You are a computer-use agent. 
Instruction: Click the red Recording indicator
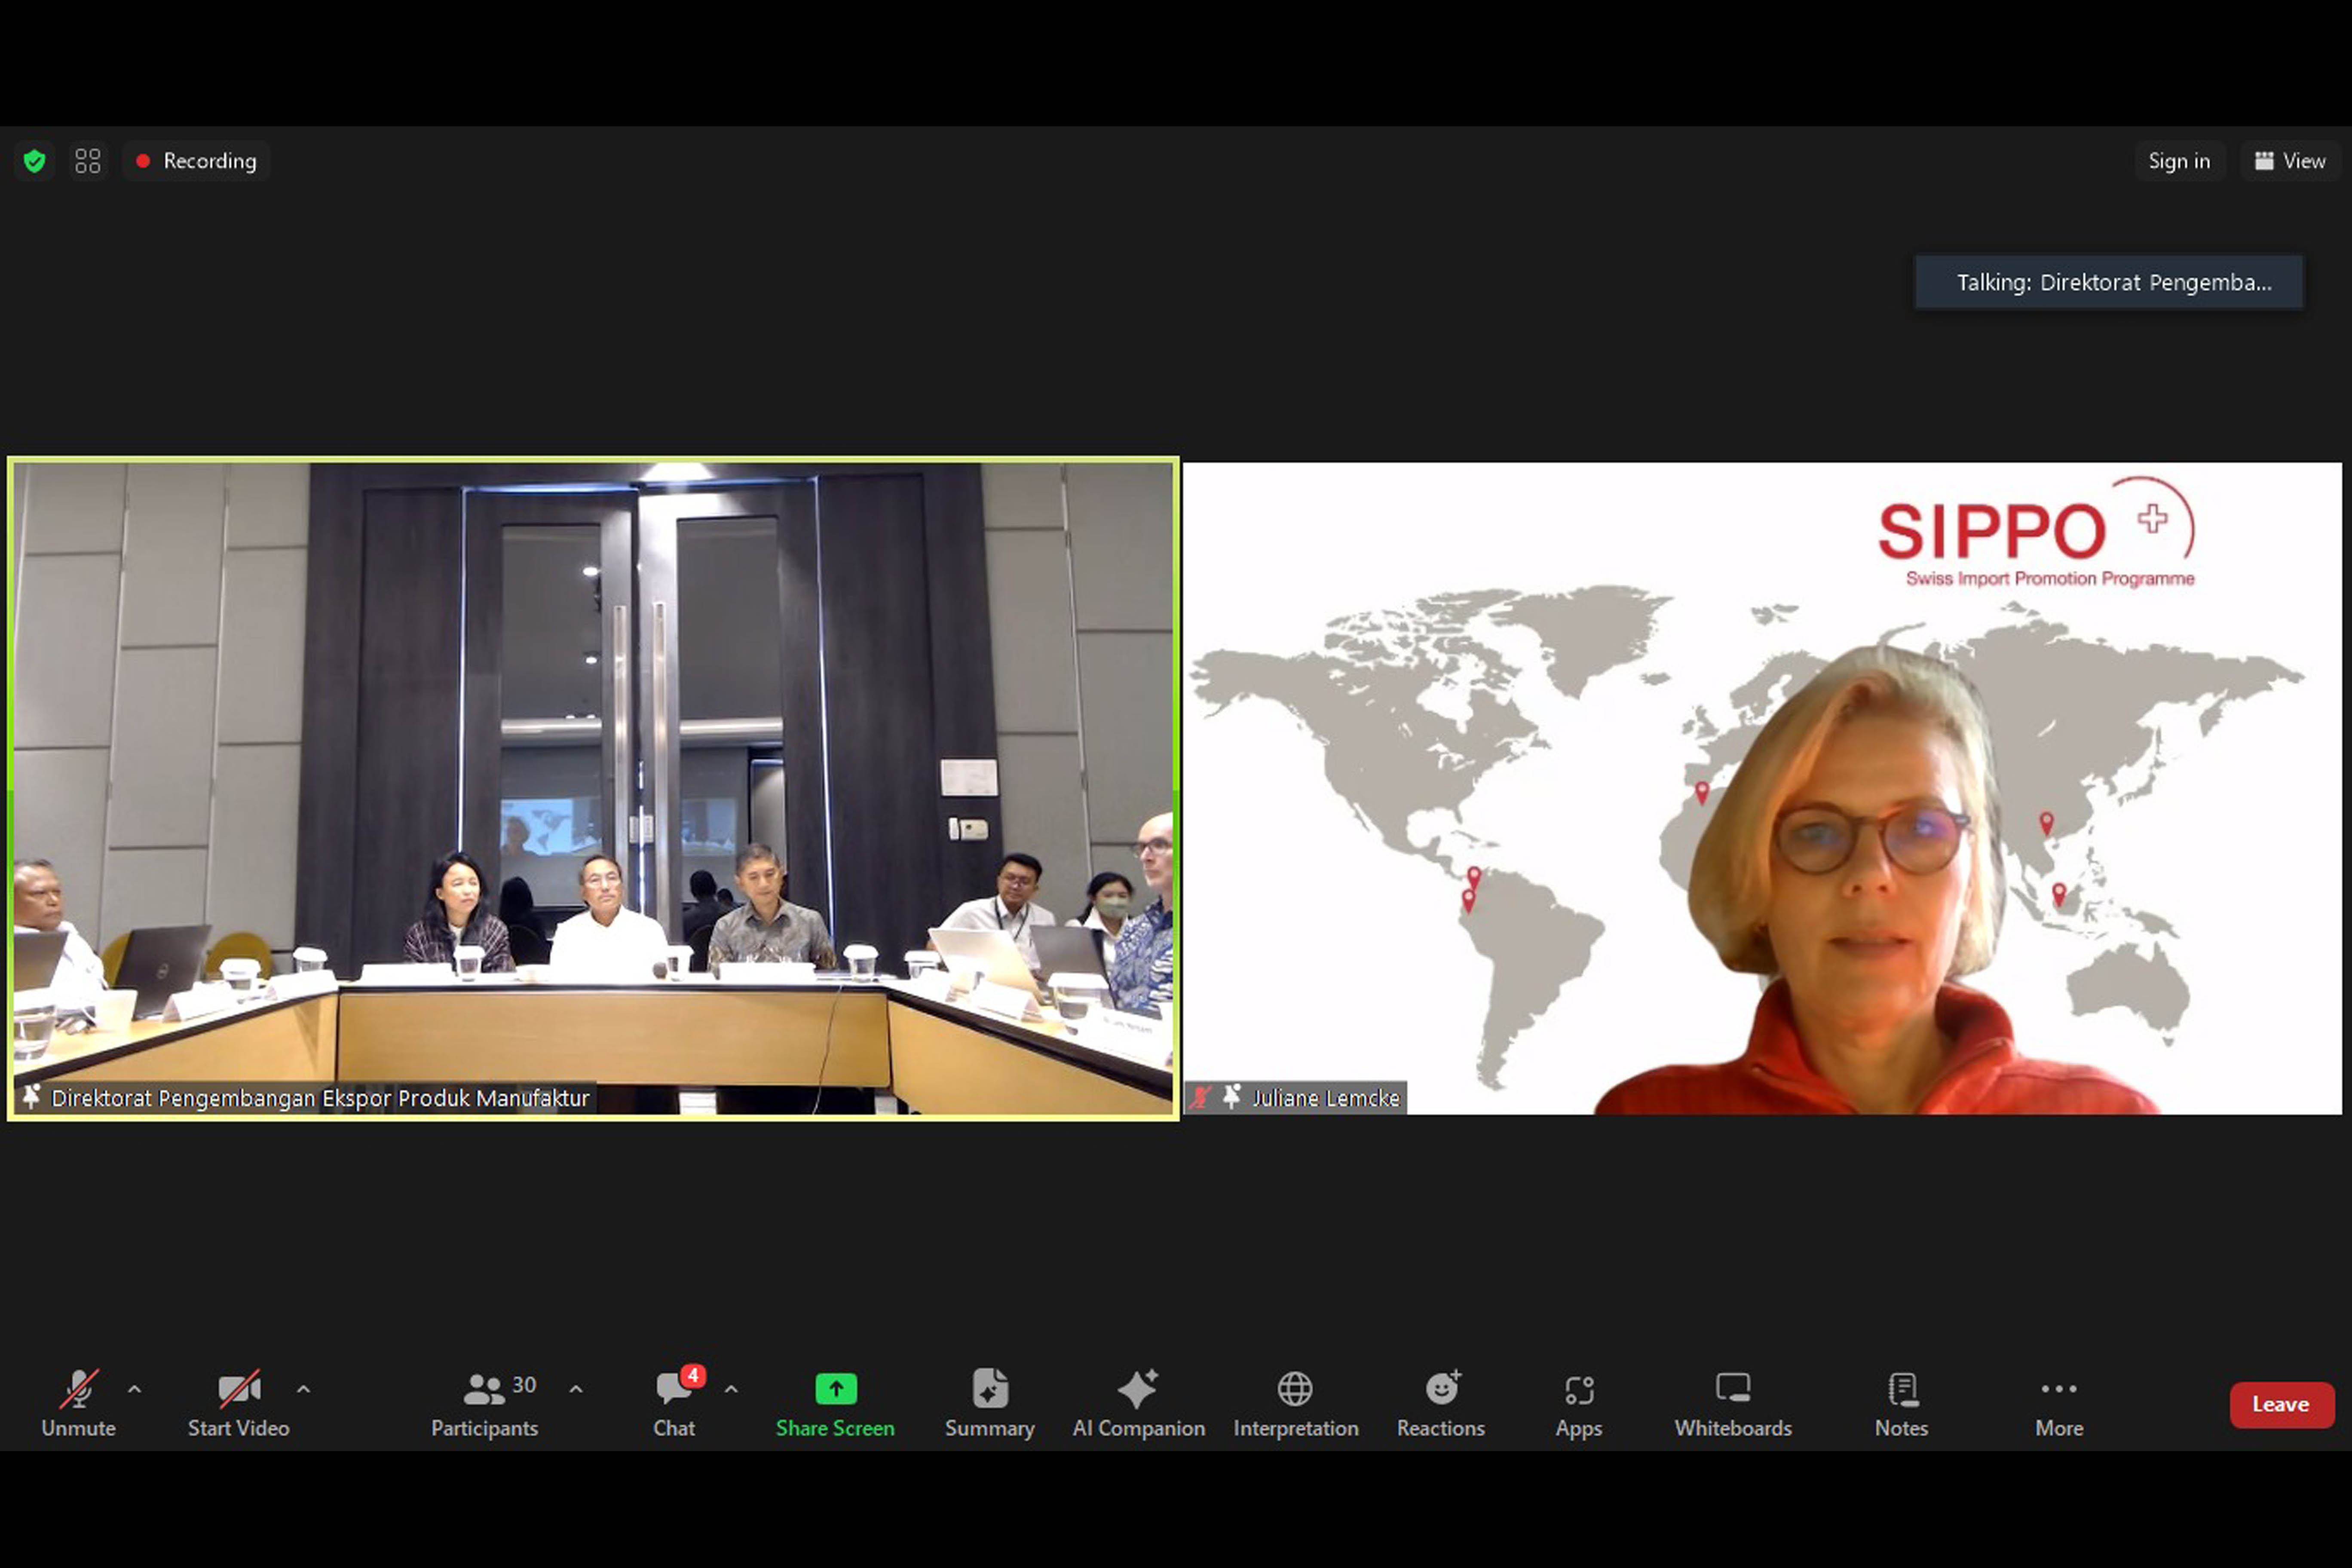pos(197,161)
